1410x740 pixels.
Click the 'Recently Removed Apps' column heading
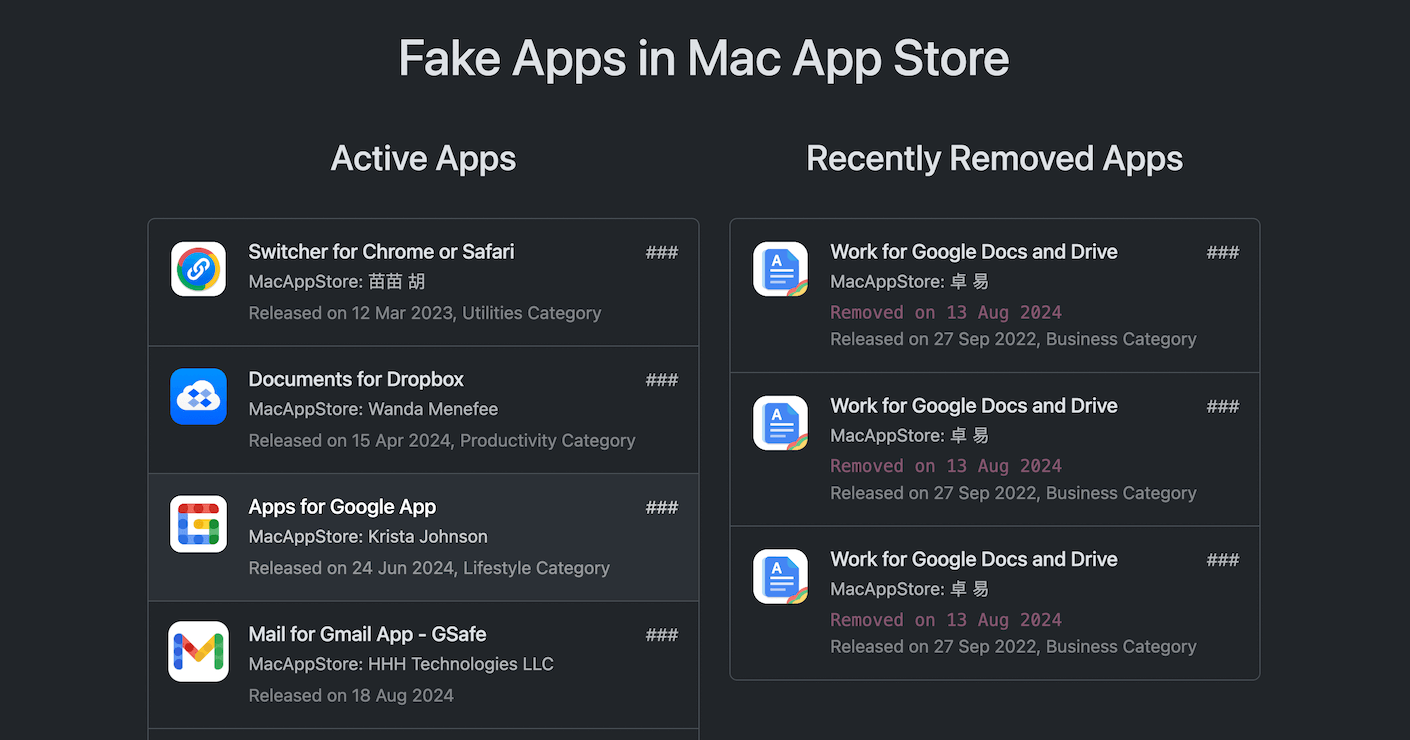995,158
